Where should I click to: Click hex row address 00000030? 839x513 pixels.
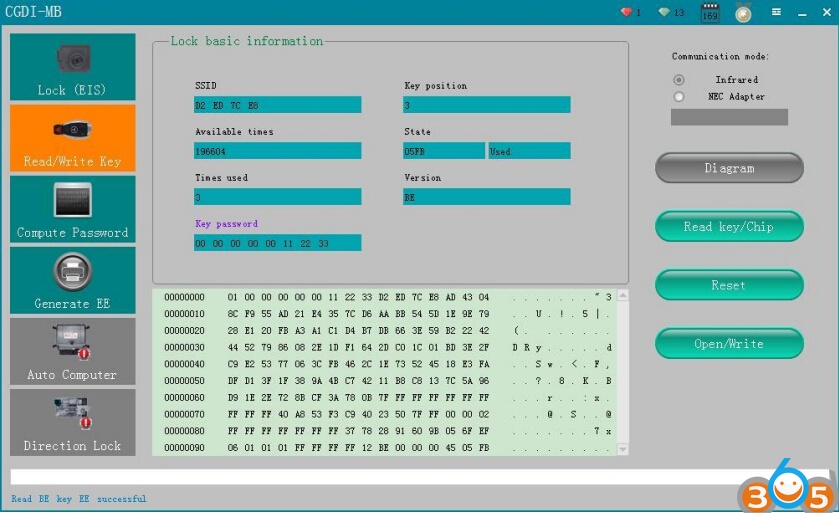pos(185,347)
